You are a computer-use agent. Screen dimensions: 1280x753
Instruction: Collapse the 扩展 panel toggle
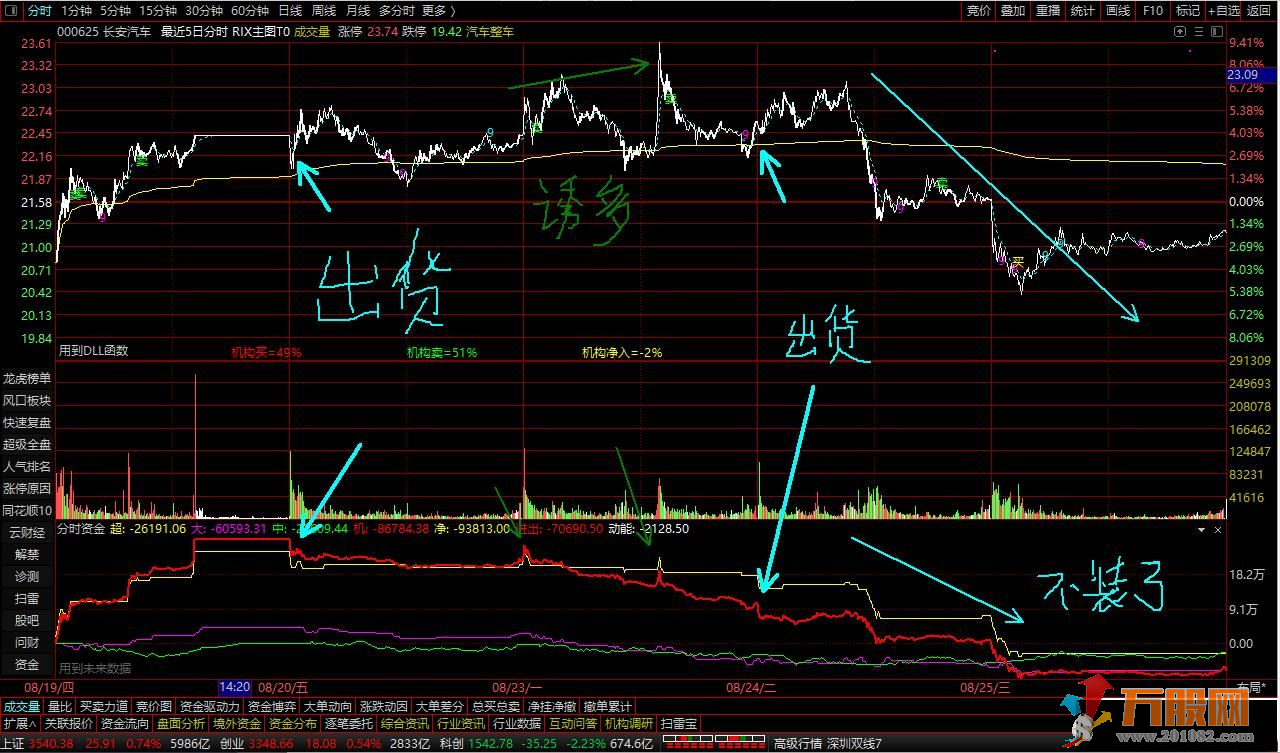coord(19,724)
